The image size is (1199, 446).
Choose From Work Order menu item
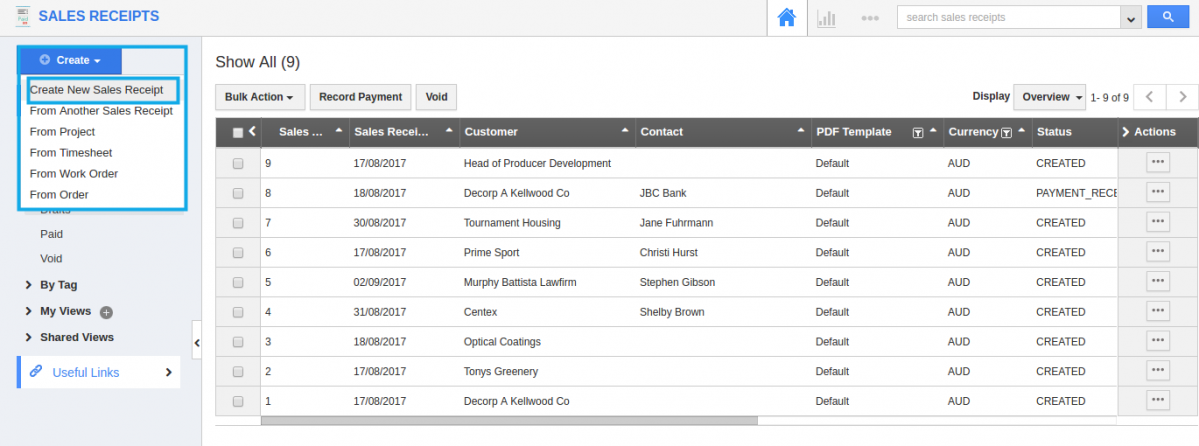pos(74,174)
